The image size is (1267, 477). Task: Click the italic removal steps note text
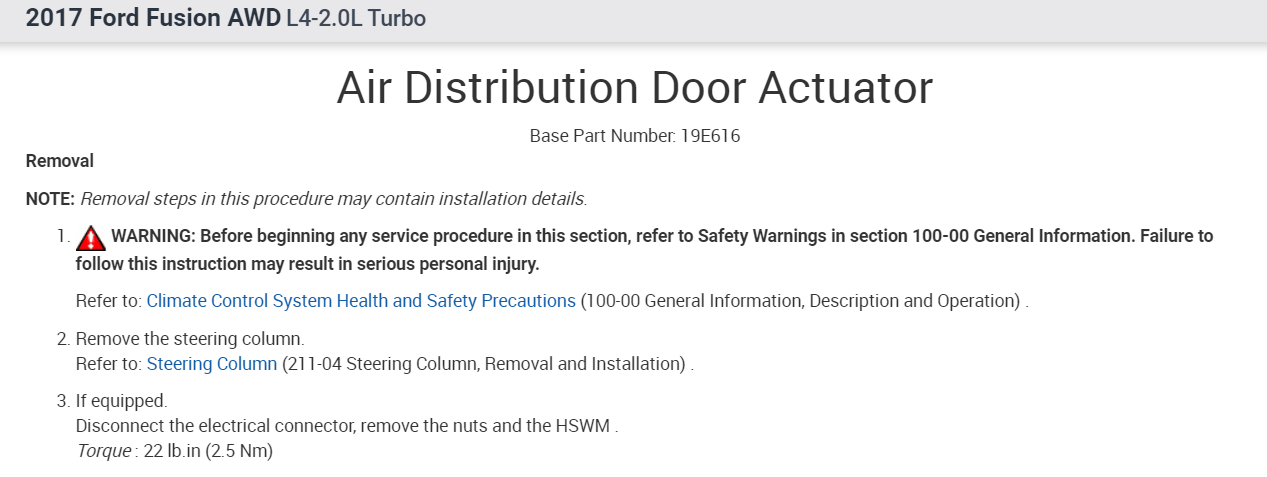click(333, 198)
